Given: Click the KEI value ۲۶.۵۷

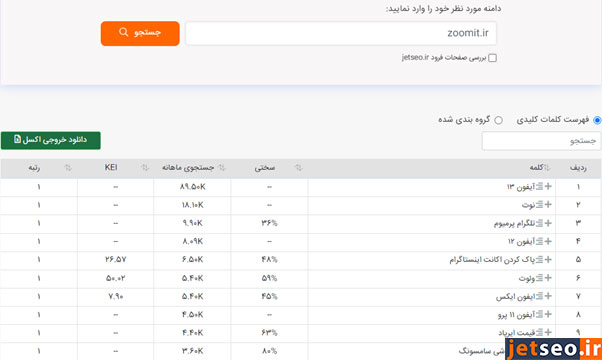Looking at the screenshot, I should click(116, 260).
